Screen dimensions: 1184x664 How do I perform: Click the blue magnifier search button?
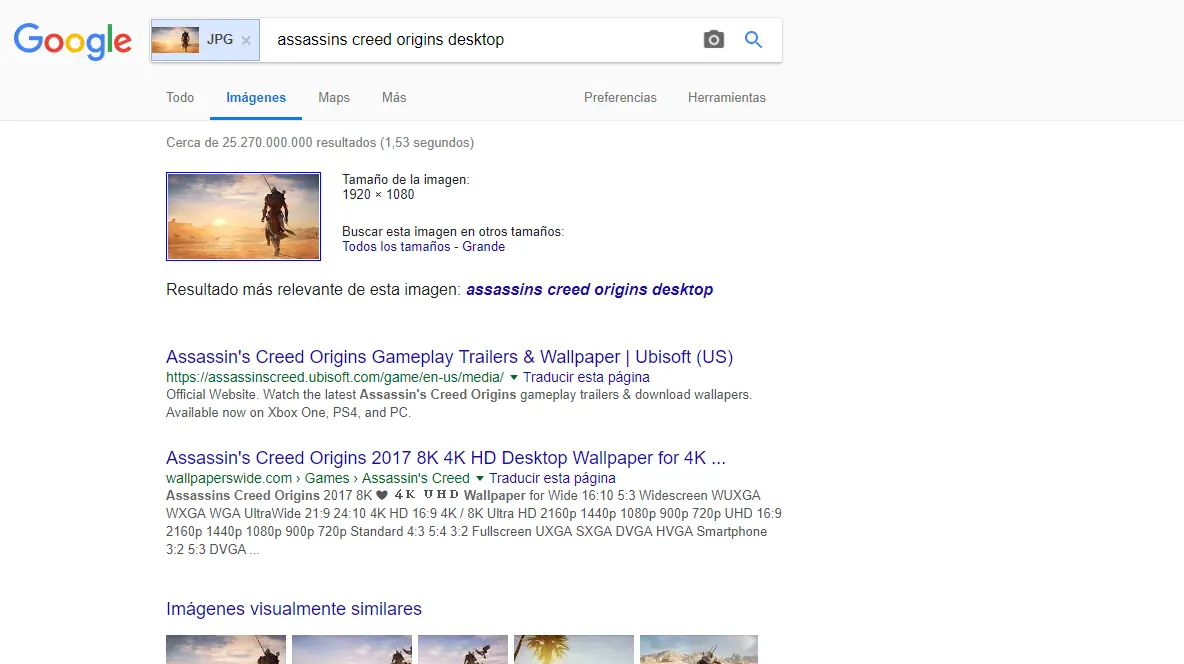tap(753, 39)
